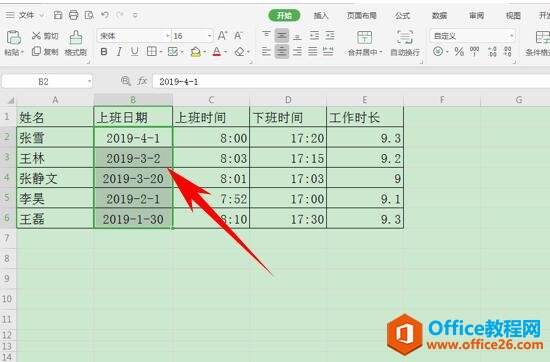
Task: Click the distributed alignment icon
Action: click(328, 52)
